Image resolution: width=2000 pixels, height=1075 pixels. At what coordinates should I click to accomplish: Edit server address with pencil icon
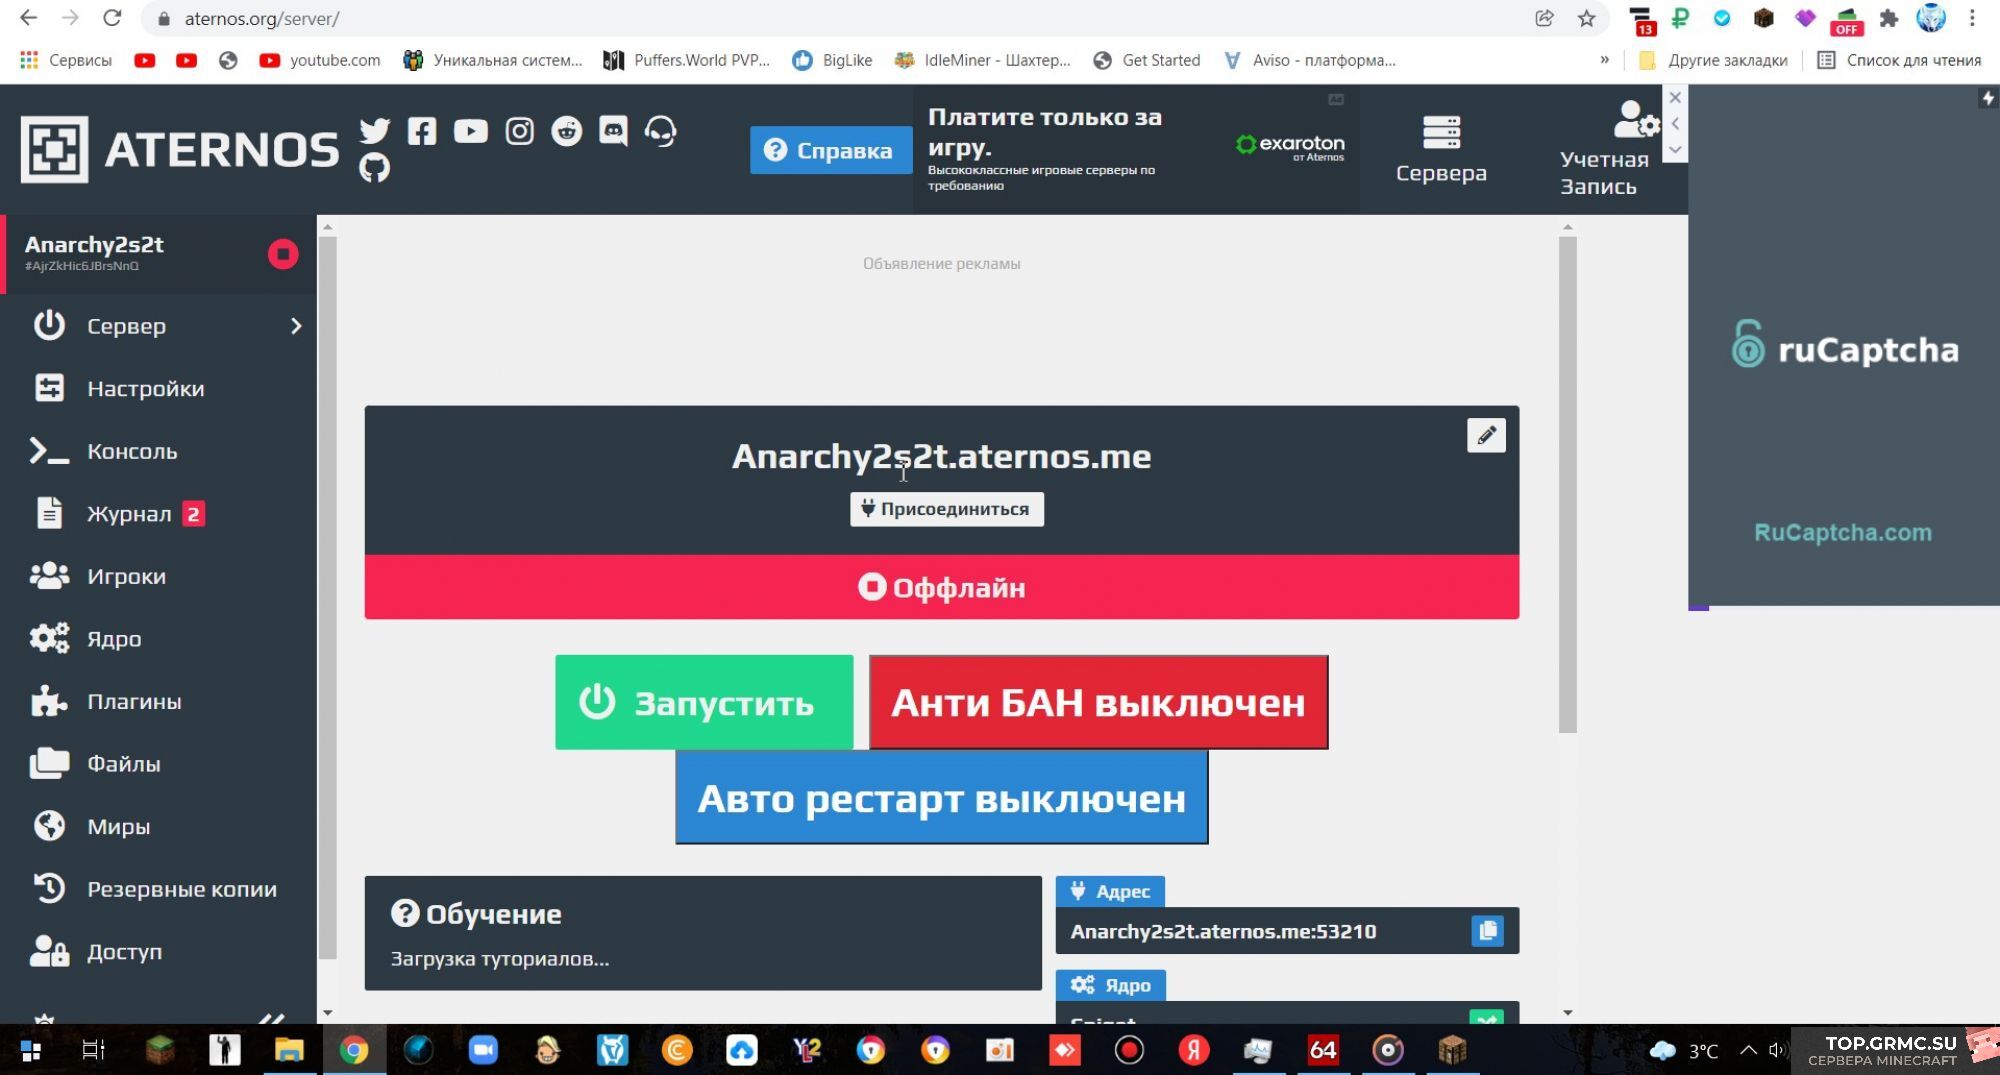point(1486,435)
